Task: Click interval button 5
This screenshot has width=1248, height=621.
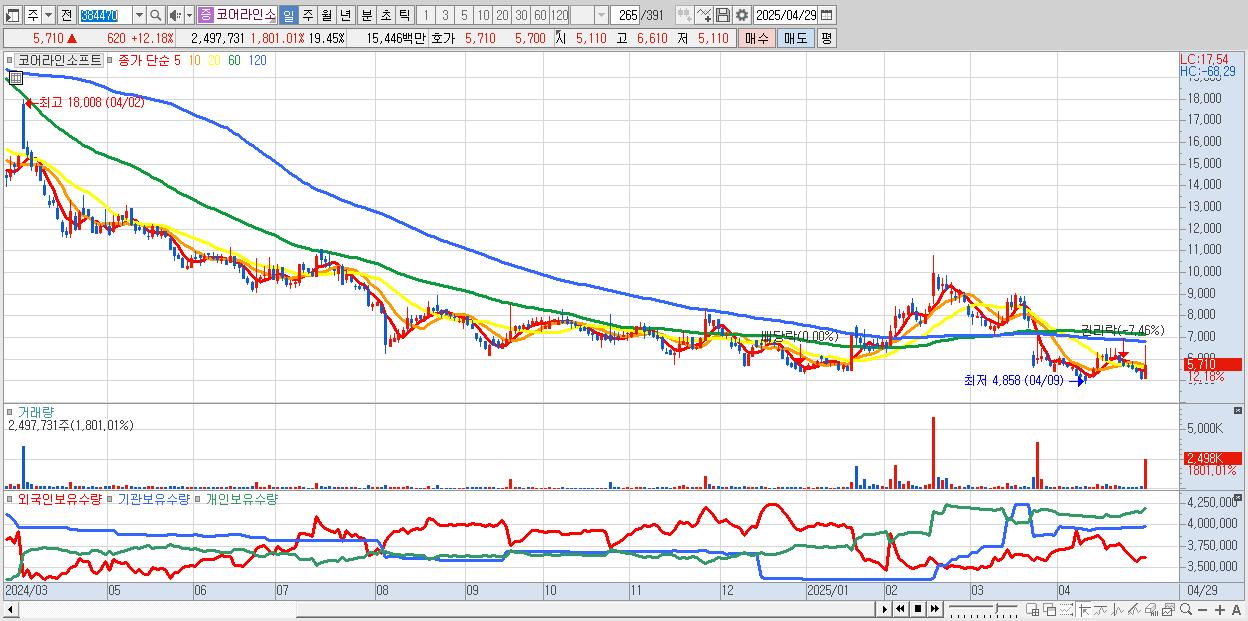Action: pyautogui.click(x=464, y=16)
